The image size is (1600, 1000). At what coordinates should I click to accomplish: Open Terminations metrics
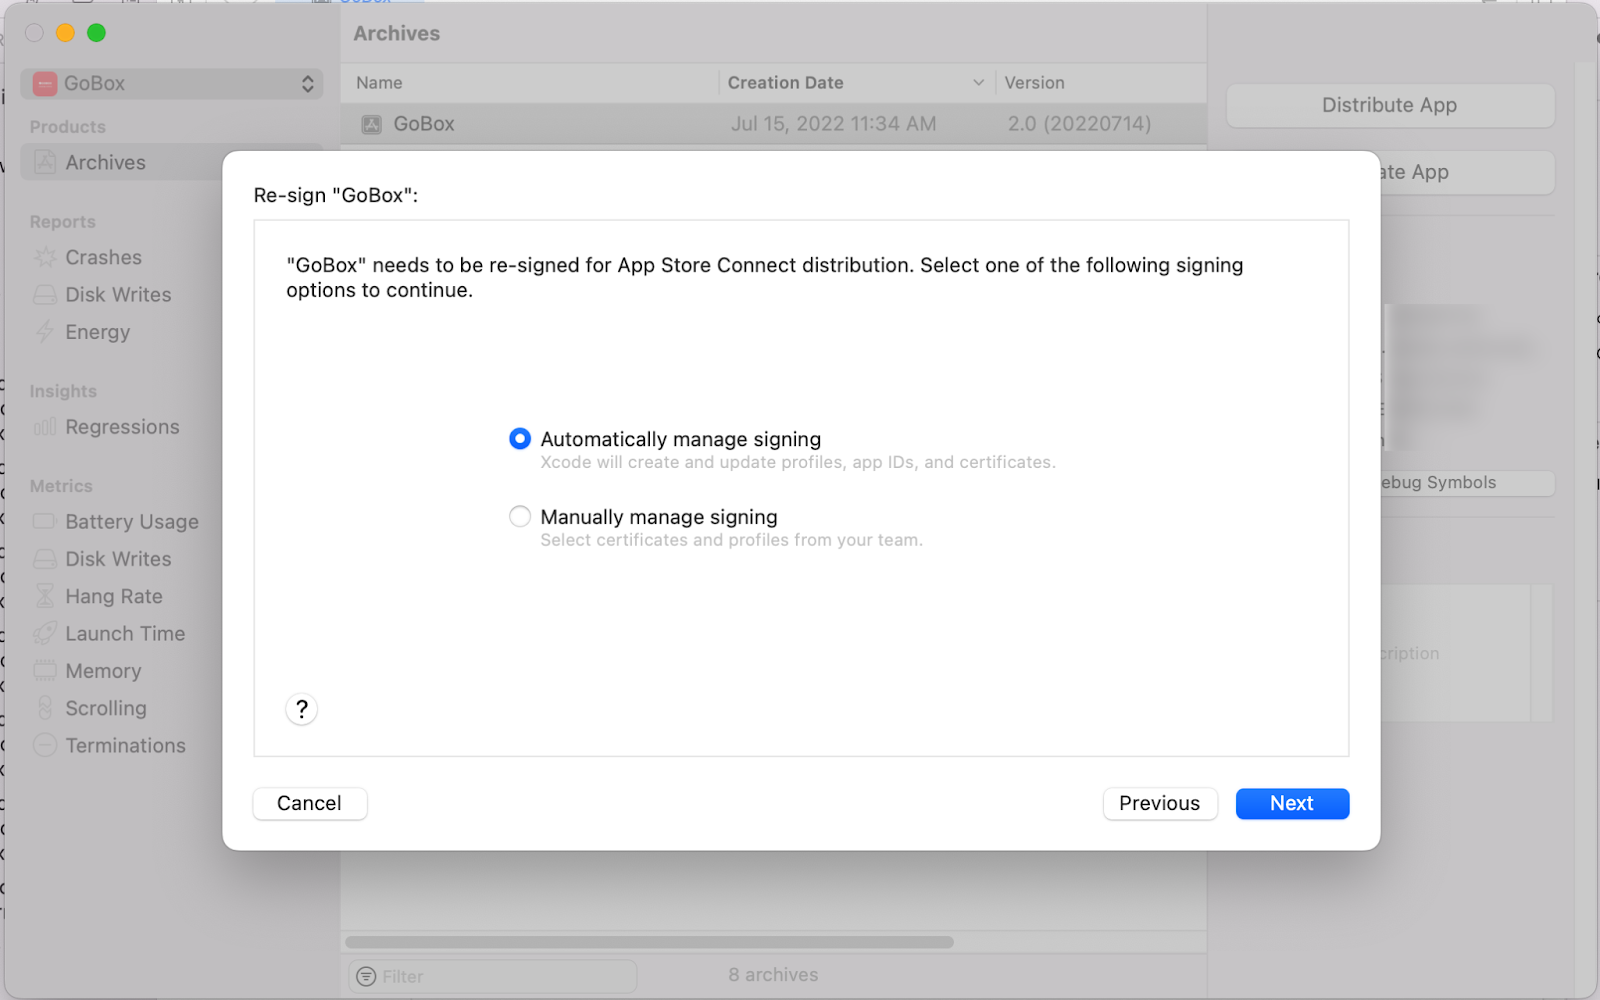125,746
